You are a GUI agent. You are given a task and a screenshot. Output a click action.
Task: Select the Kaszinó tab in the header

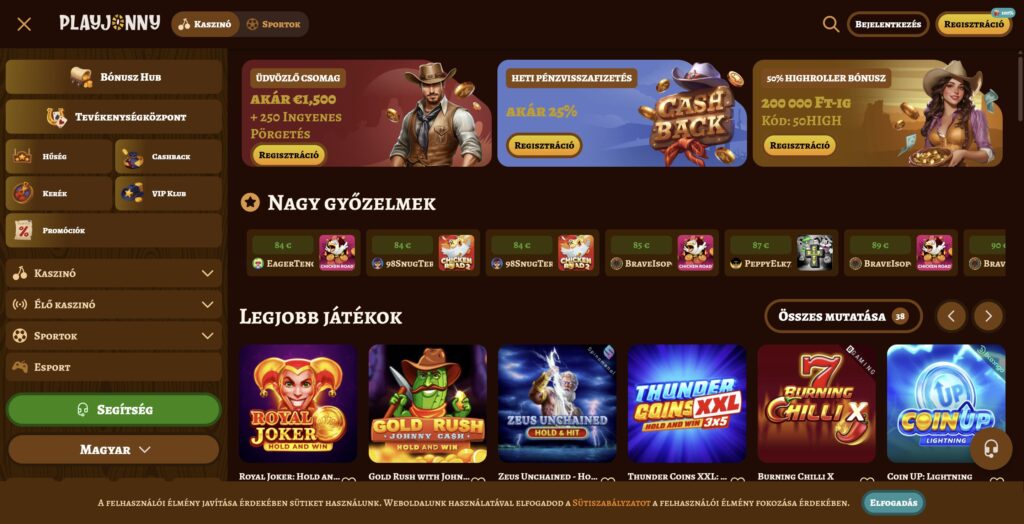click(x=206, y=24)
